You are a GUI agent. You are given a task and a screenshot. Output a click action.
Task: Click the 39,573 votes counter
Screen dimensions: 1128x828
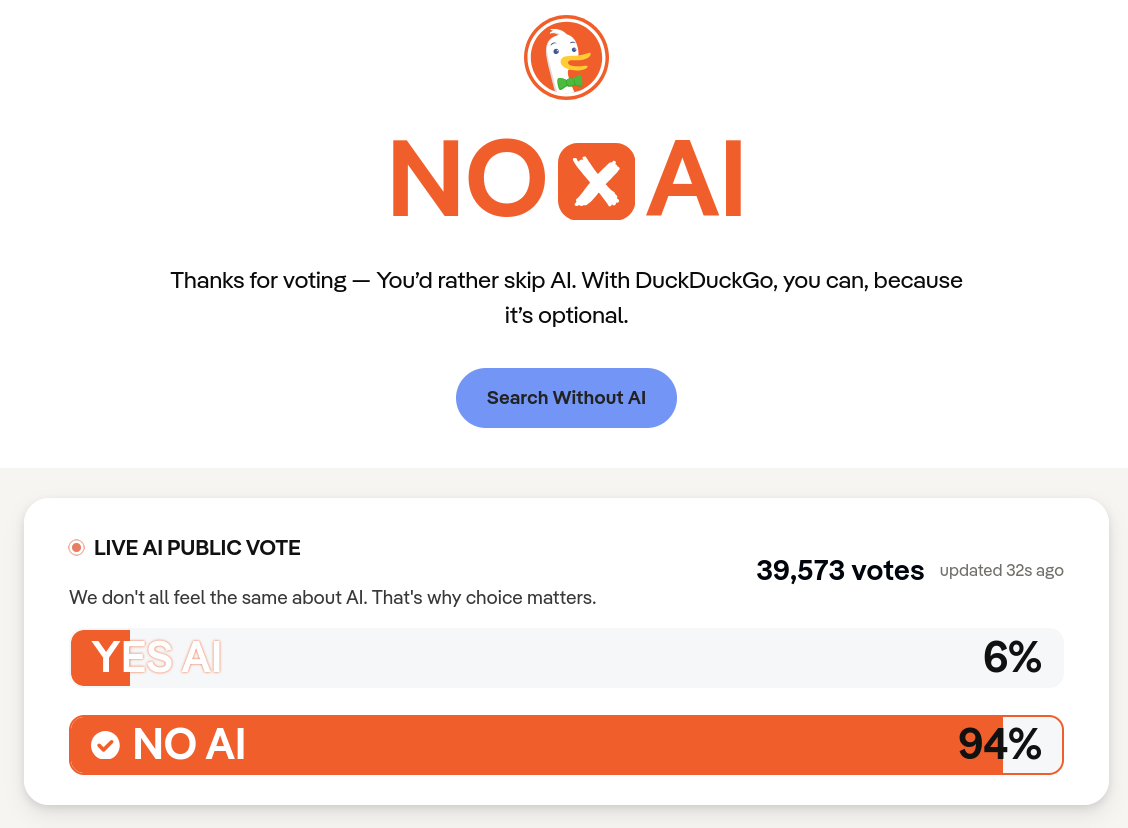(x=840, y=571)
